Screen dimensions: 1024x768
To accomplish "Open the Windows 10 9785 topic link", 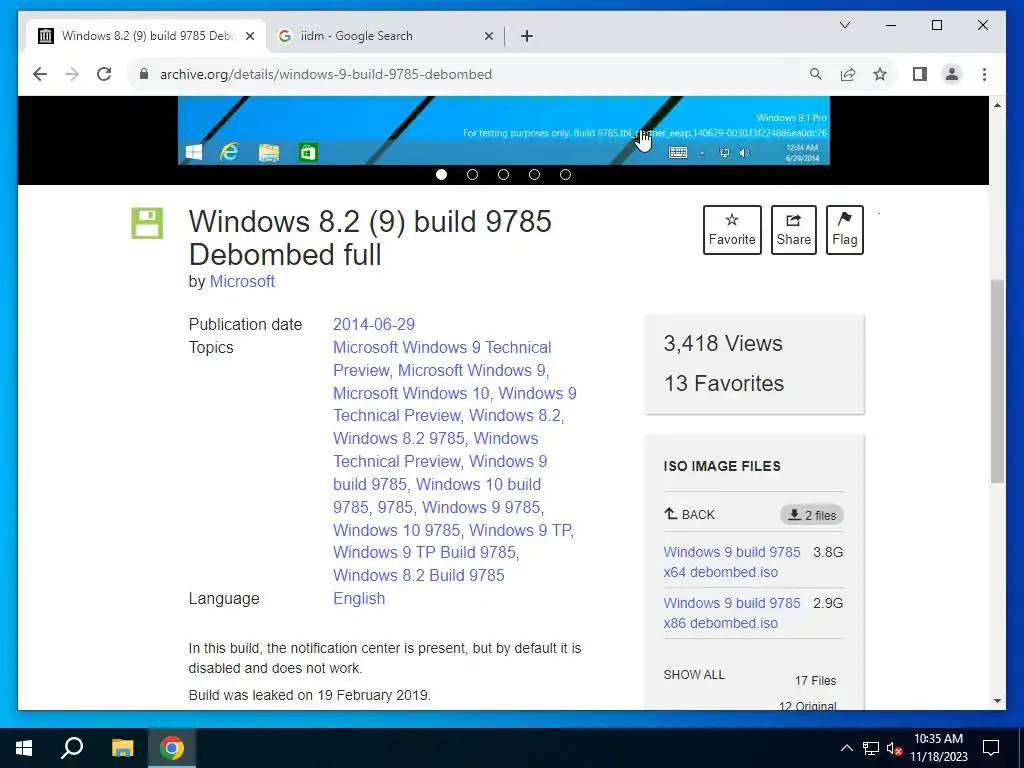I will pos(396,530).
